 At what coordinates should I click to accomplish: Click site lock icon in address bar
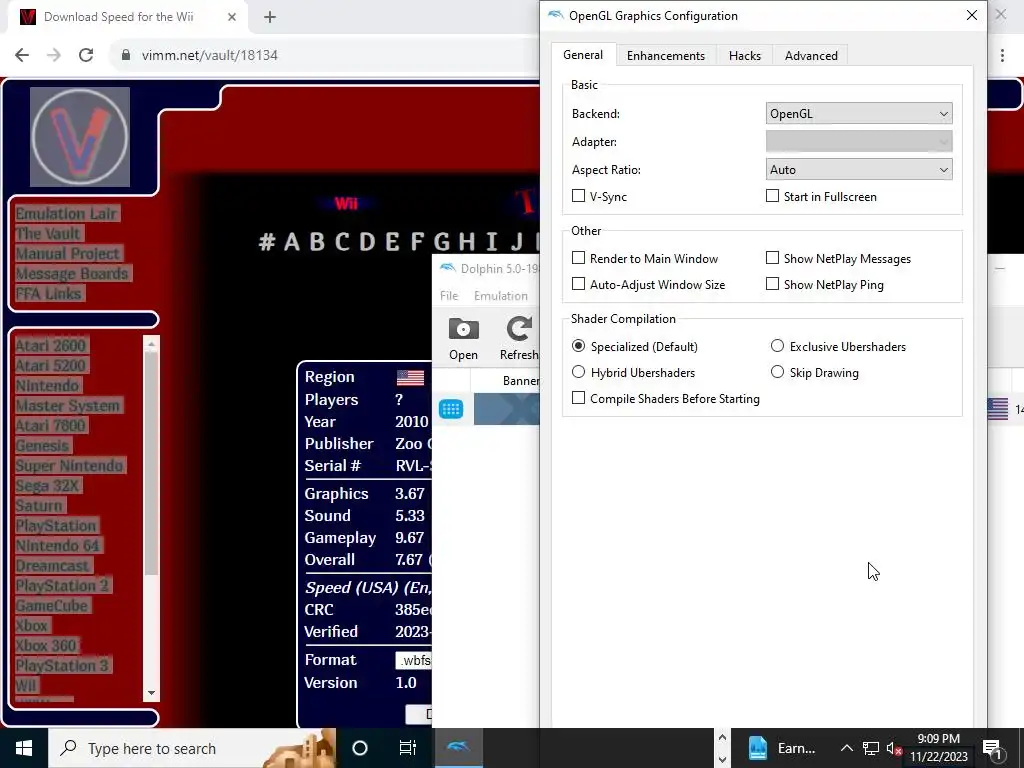coord(126,55)
